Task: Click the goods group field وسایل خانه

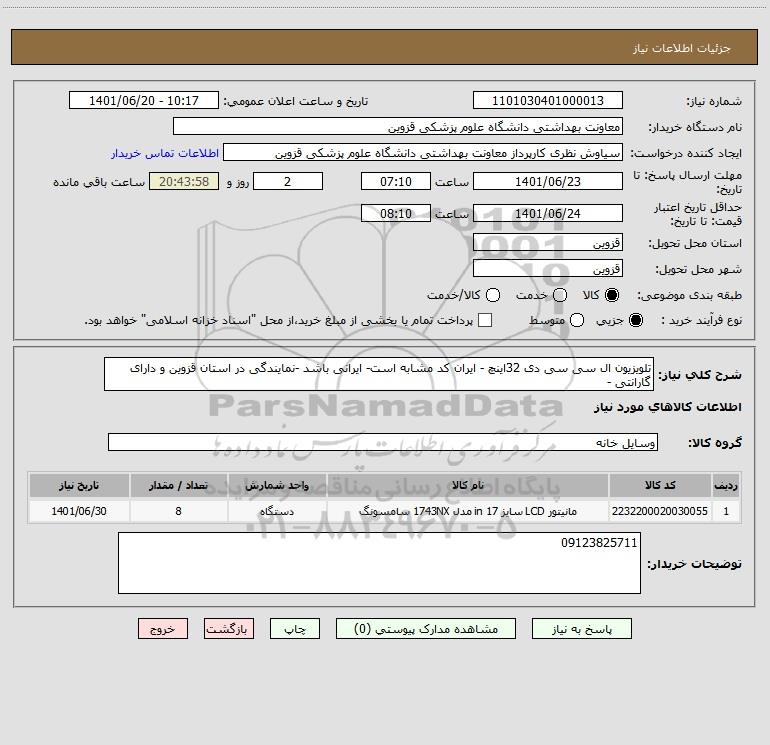Action: (383, 442)
